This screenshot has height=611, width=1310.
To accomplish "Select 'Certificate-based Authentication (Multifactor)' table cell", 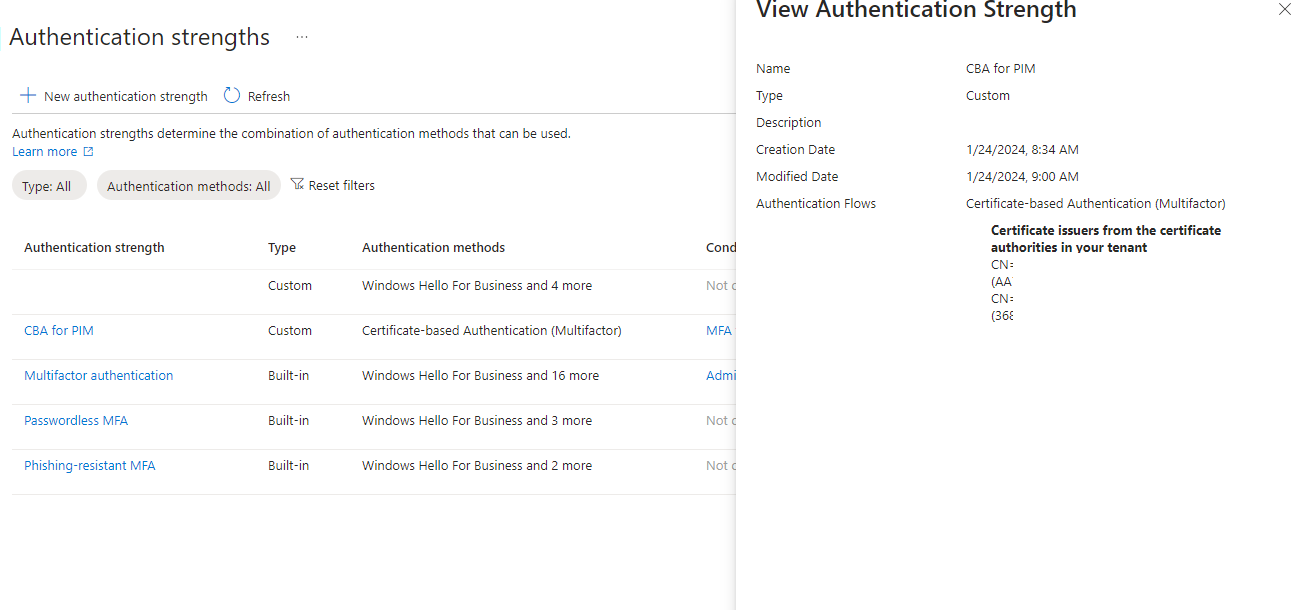I will tap(492, 331).
